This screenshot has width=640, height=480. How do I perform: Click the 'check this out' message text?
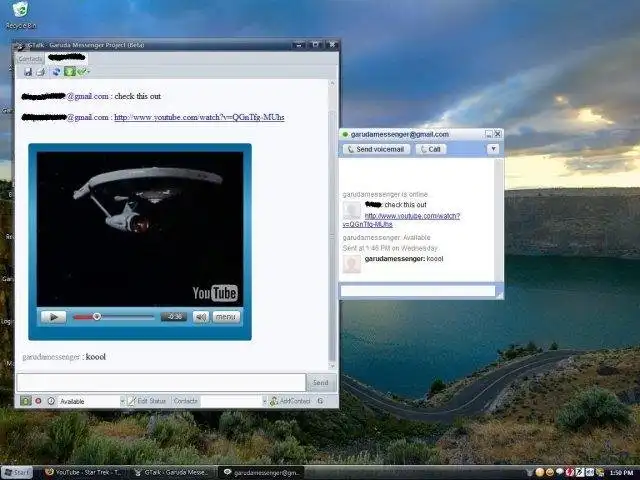coord(138,96)
